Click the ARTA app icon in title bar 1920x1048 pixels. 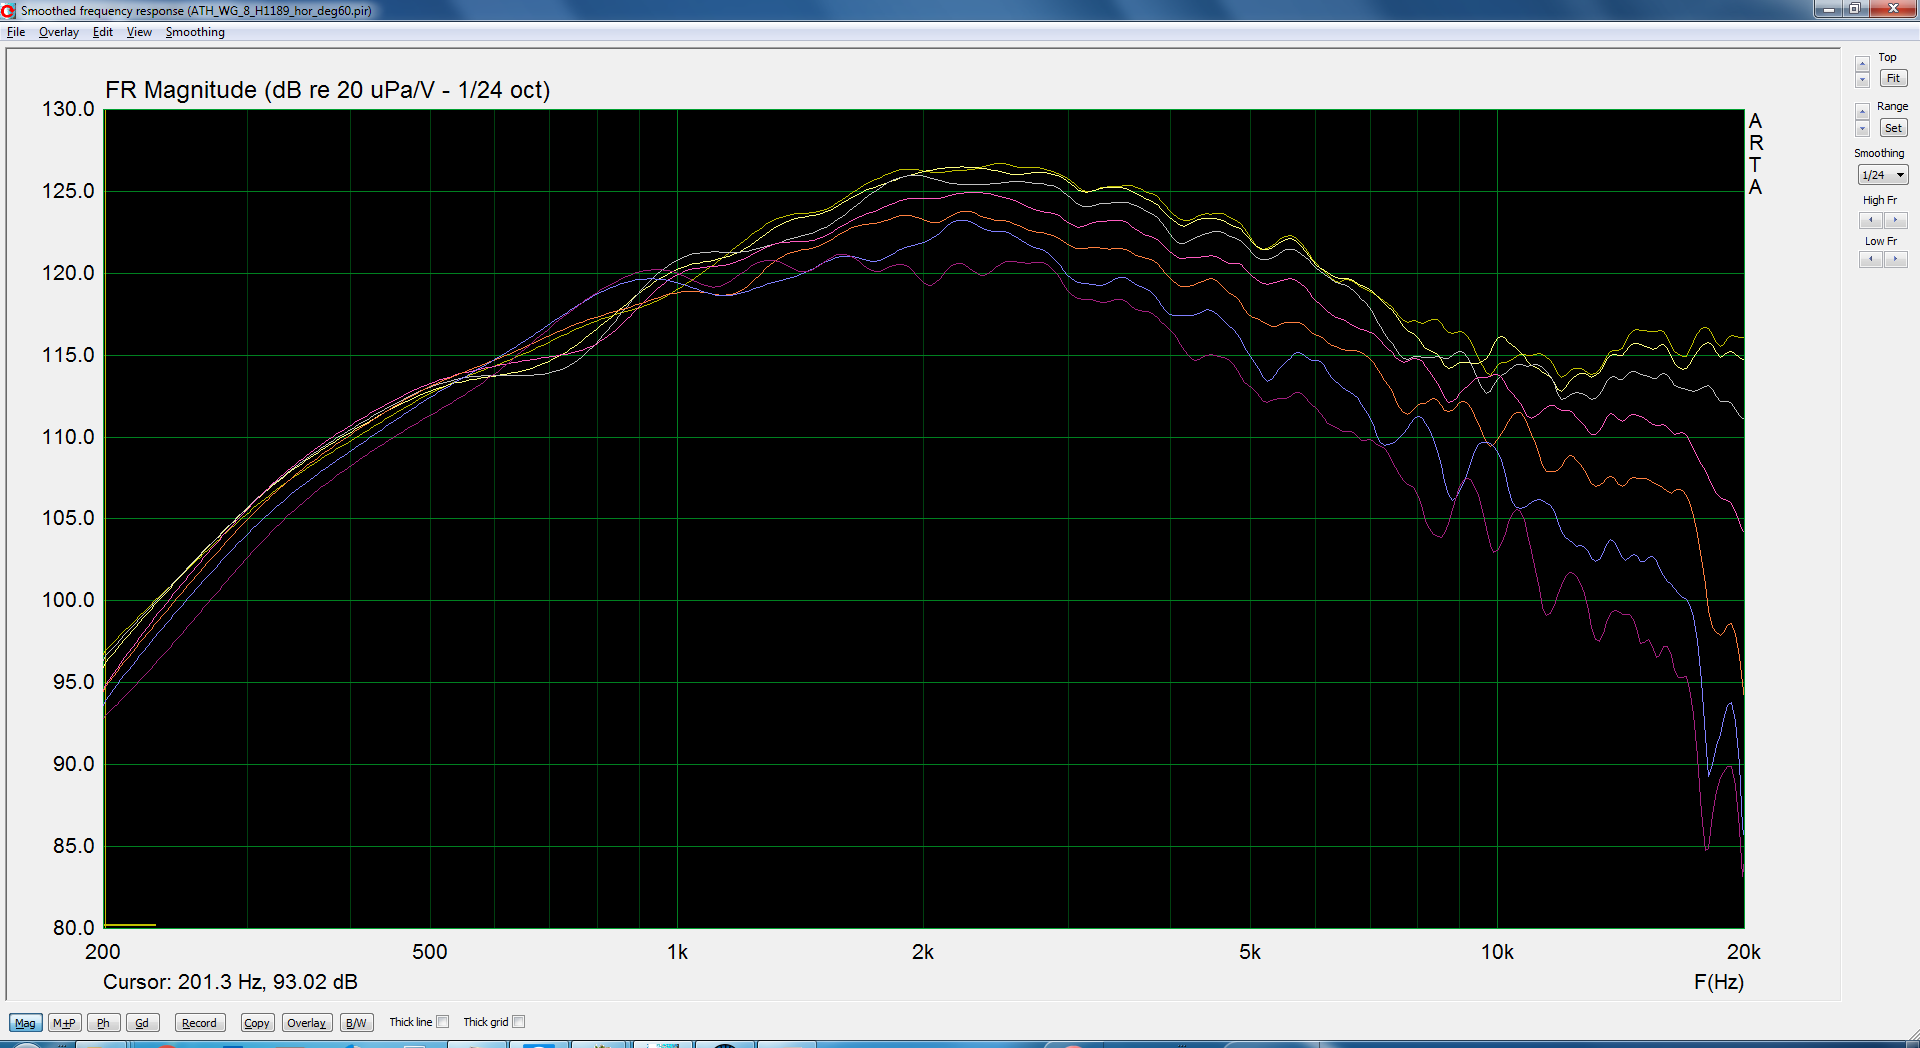[x=9, y=10]
